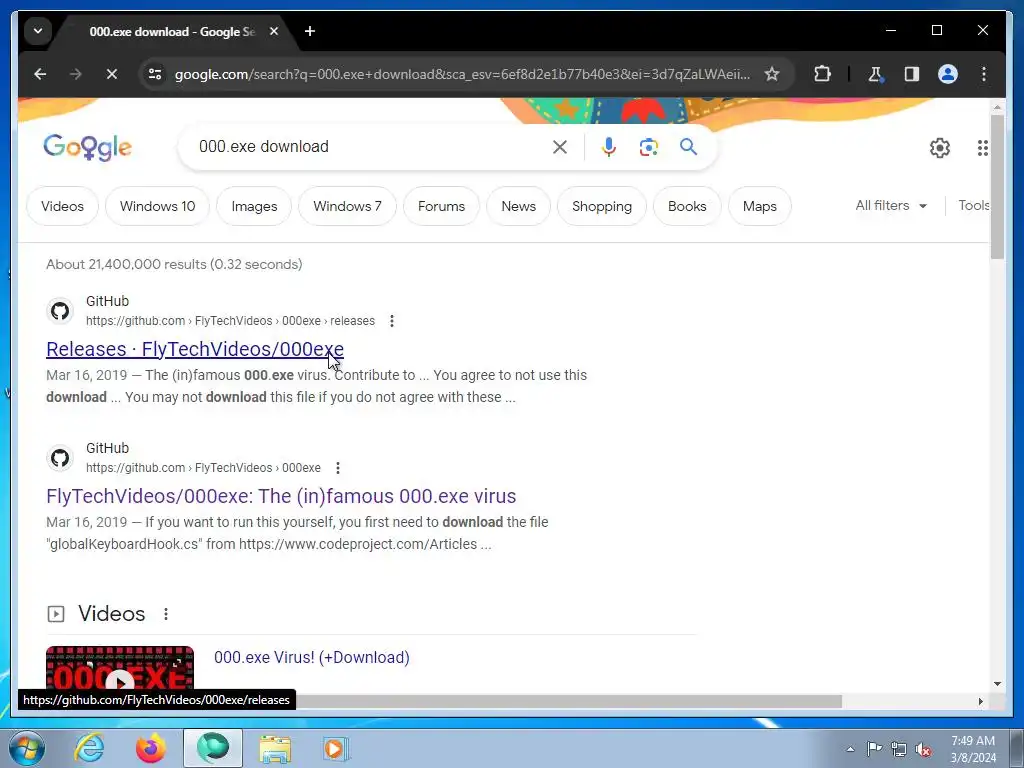Clear the search query

560,147
